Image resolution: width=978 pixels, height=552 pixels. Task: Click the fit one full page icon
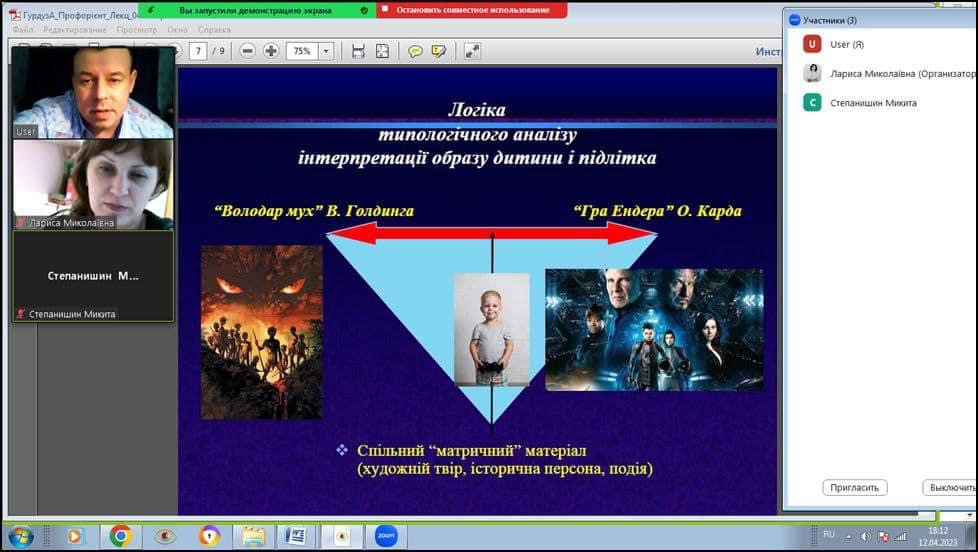pyautogui.click(x=382, y=51)
